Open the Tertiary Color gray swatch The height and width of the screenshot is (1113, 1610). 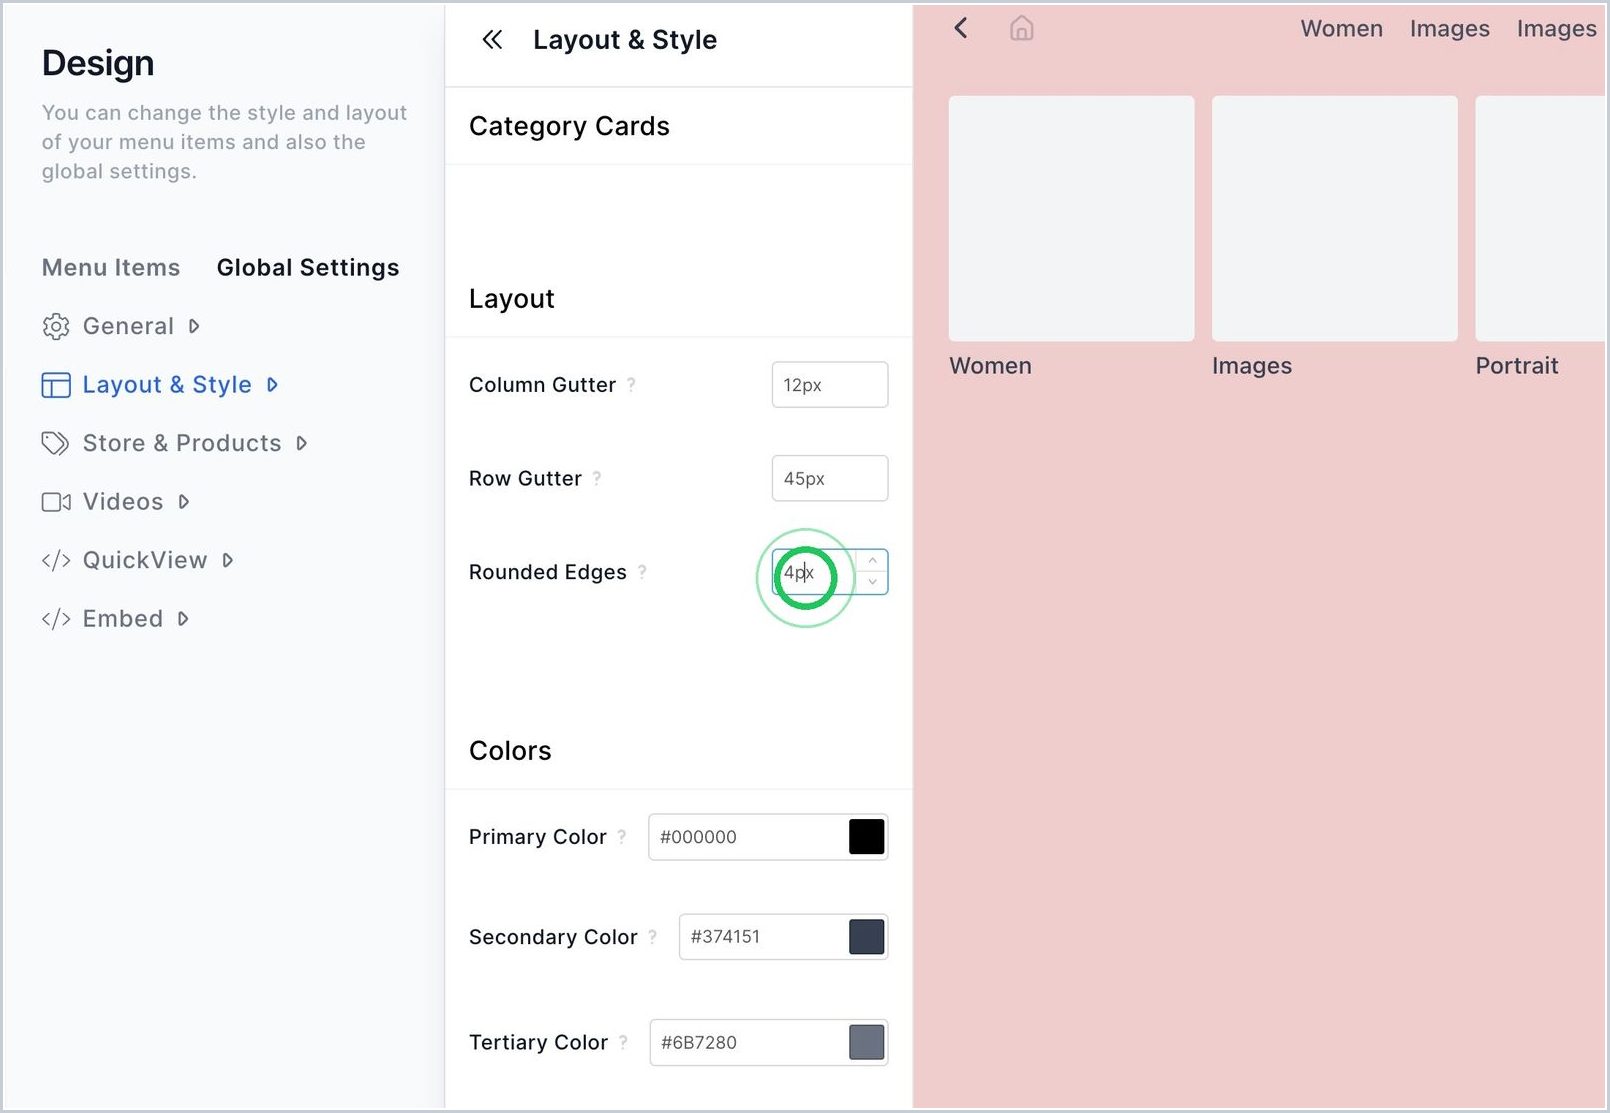(866, 1042)
